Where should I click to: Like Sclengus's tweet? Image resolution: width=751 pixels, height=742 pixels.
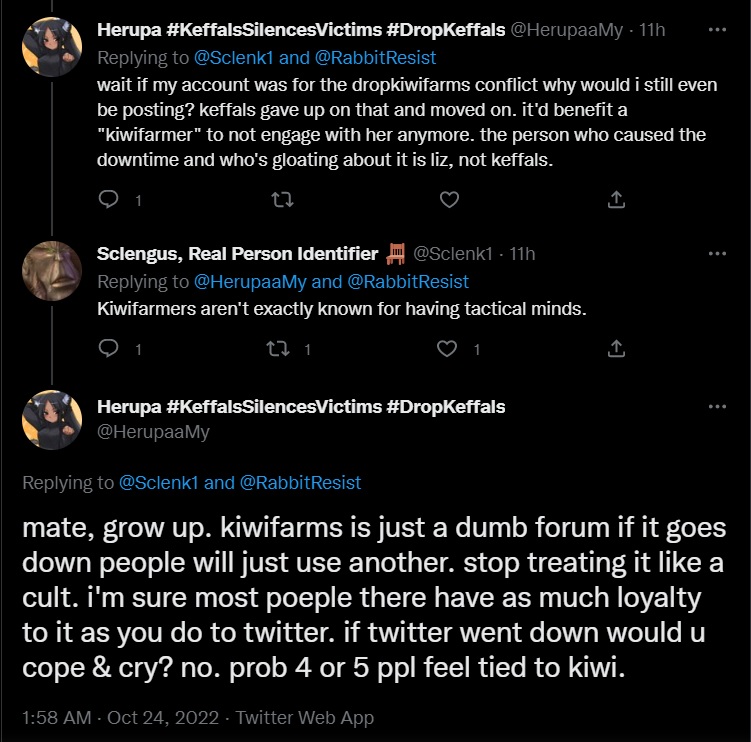click(x=449, y=349)
